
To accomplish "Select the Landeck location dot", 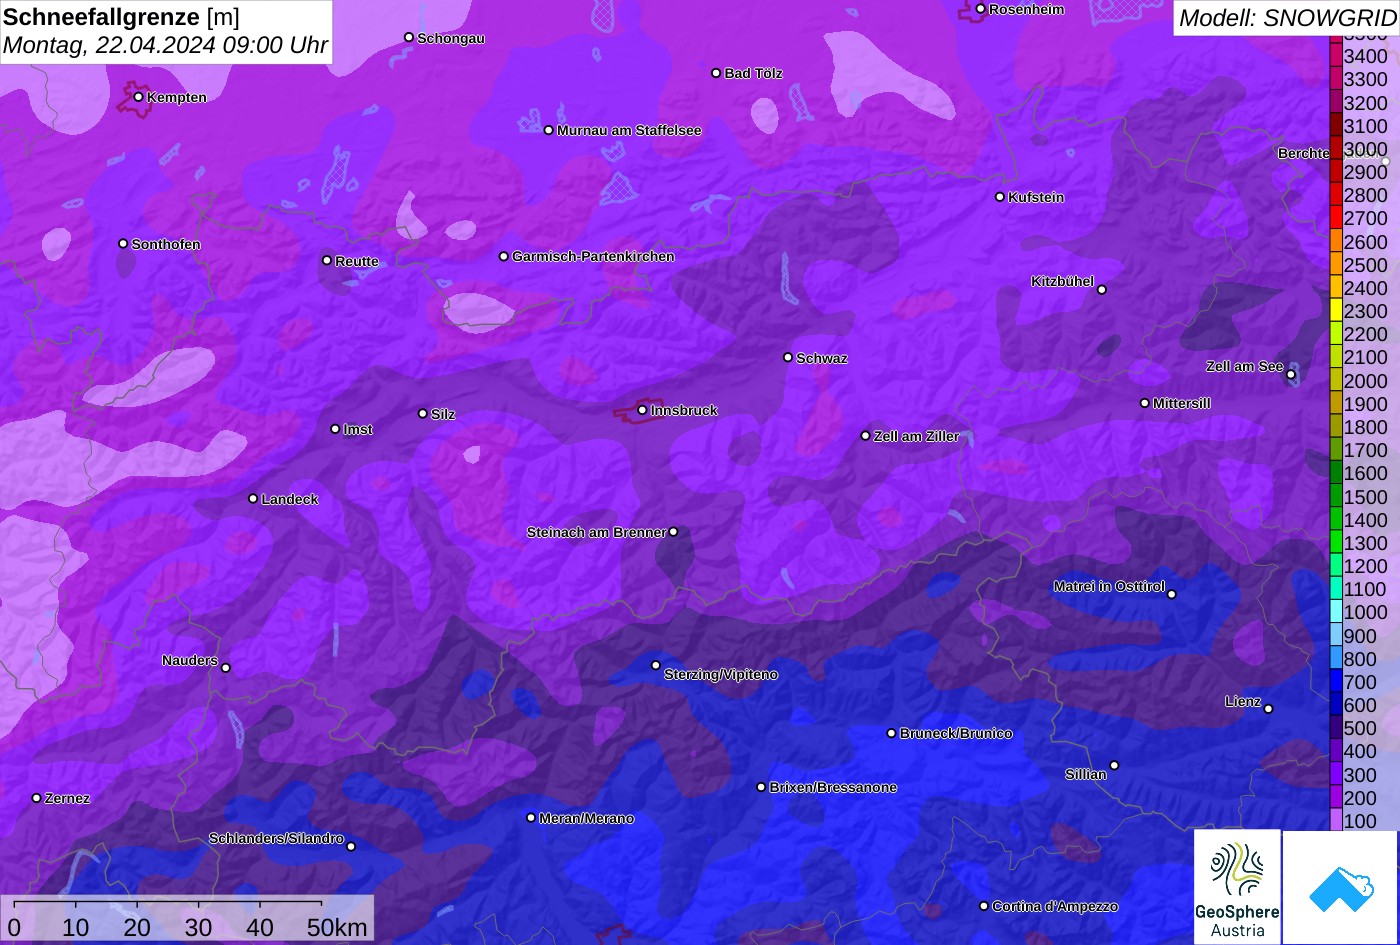I will (253, 499).
